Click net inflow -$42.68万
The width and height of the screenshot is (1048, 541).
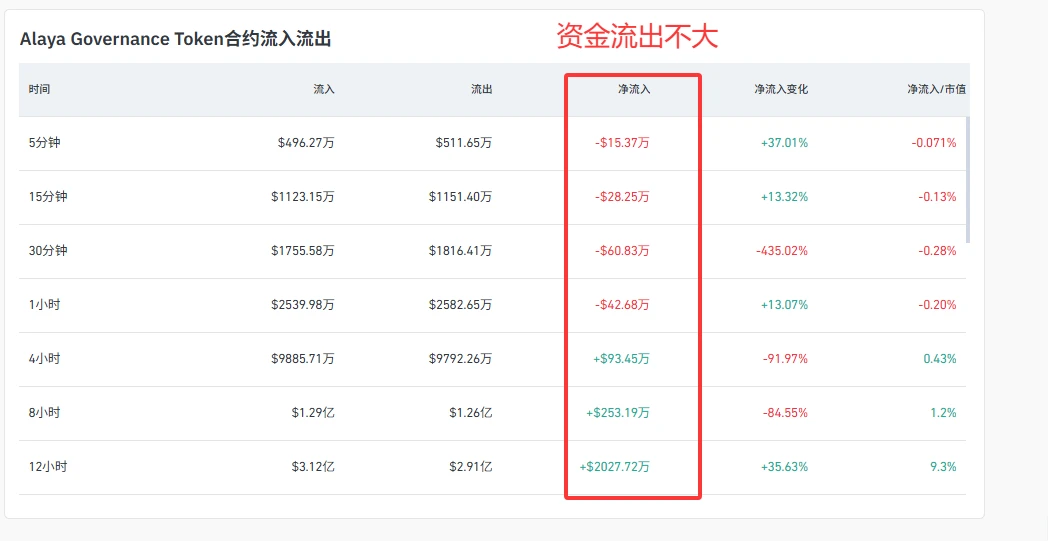(x=622, y=304)
